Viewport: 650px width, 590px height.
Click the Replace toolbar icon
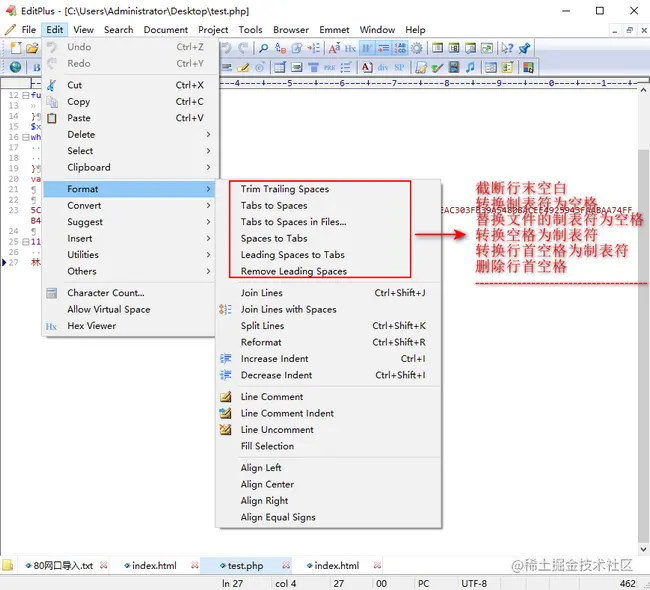click(x=280, y=48)
